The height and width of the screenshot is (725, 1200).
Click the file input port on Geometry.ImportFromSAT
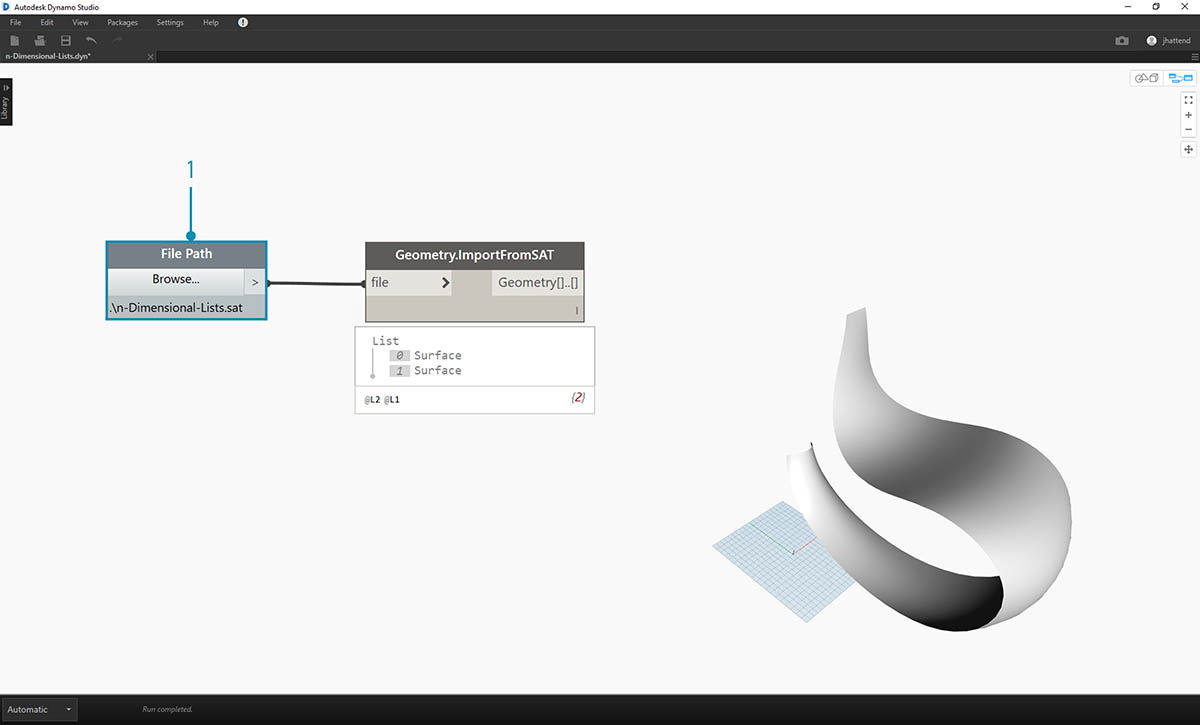click(410, 283)
